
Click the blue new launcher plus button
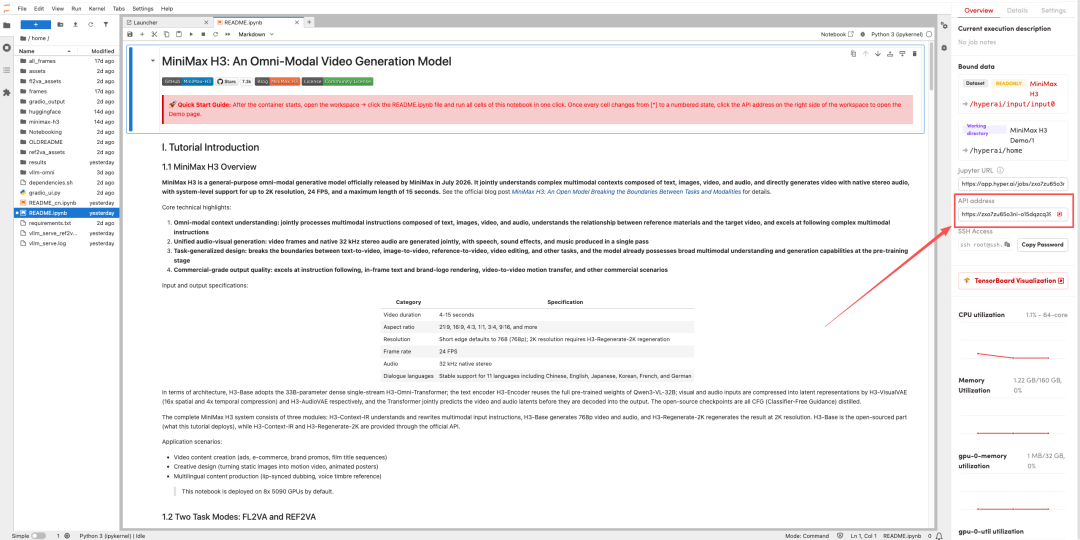(35, 24)
